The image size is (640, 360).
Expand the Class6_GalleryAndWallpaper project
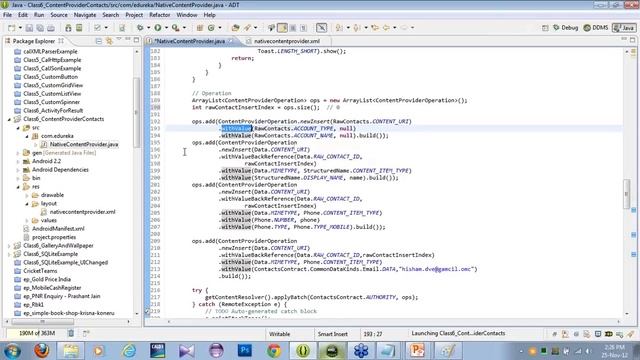point(9,246)
